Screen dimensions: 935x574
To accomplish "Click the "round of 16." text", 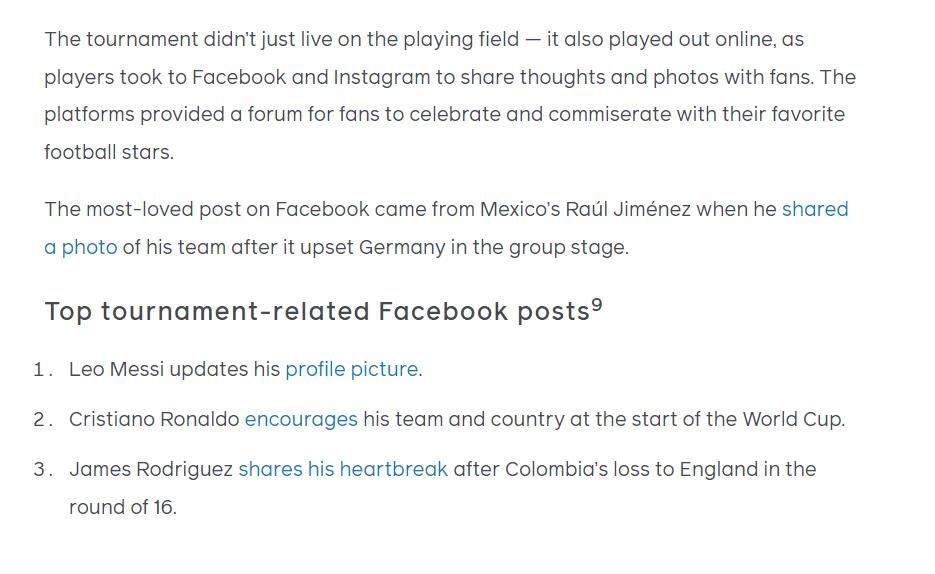I will click(123, 507).
